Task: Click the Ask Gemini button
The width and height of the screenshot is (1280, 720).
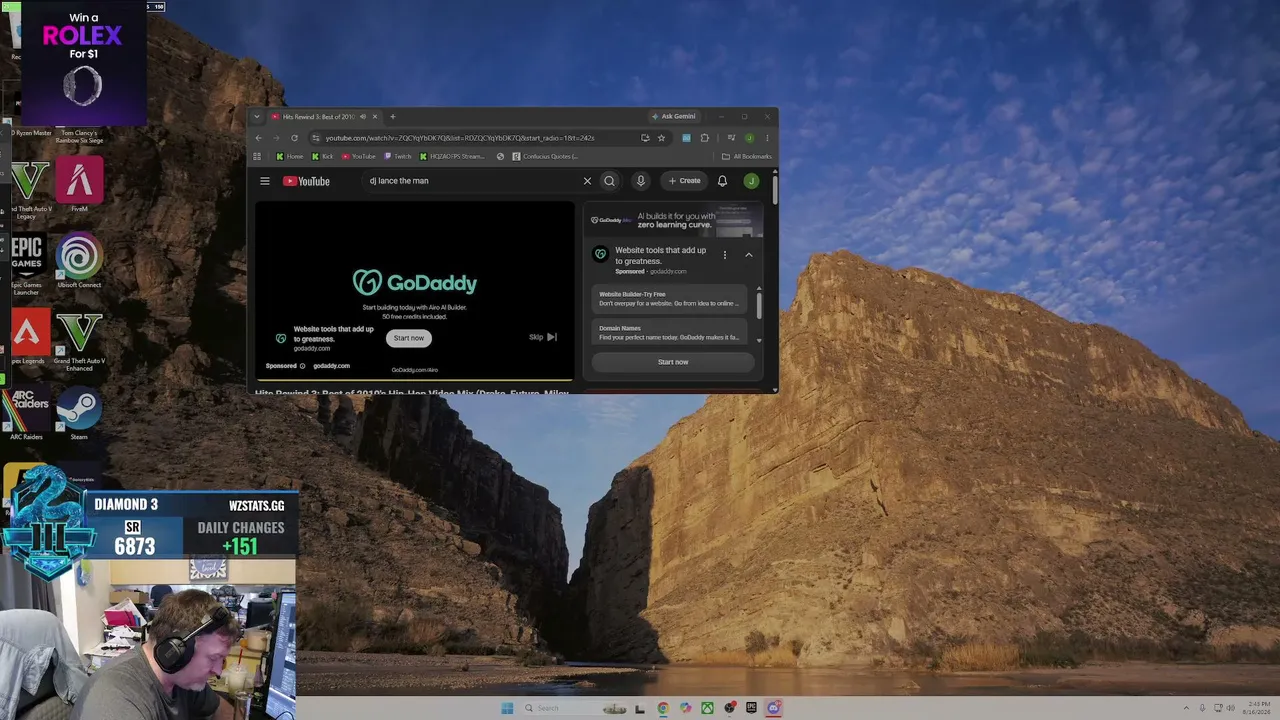Action: click(x=673, y=117)
